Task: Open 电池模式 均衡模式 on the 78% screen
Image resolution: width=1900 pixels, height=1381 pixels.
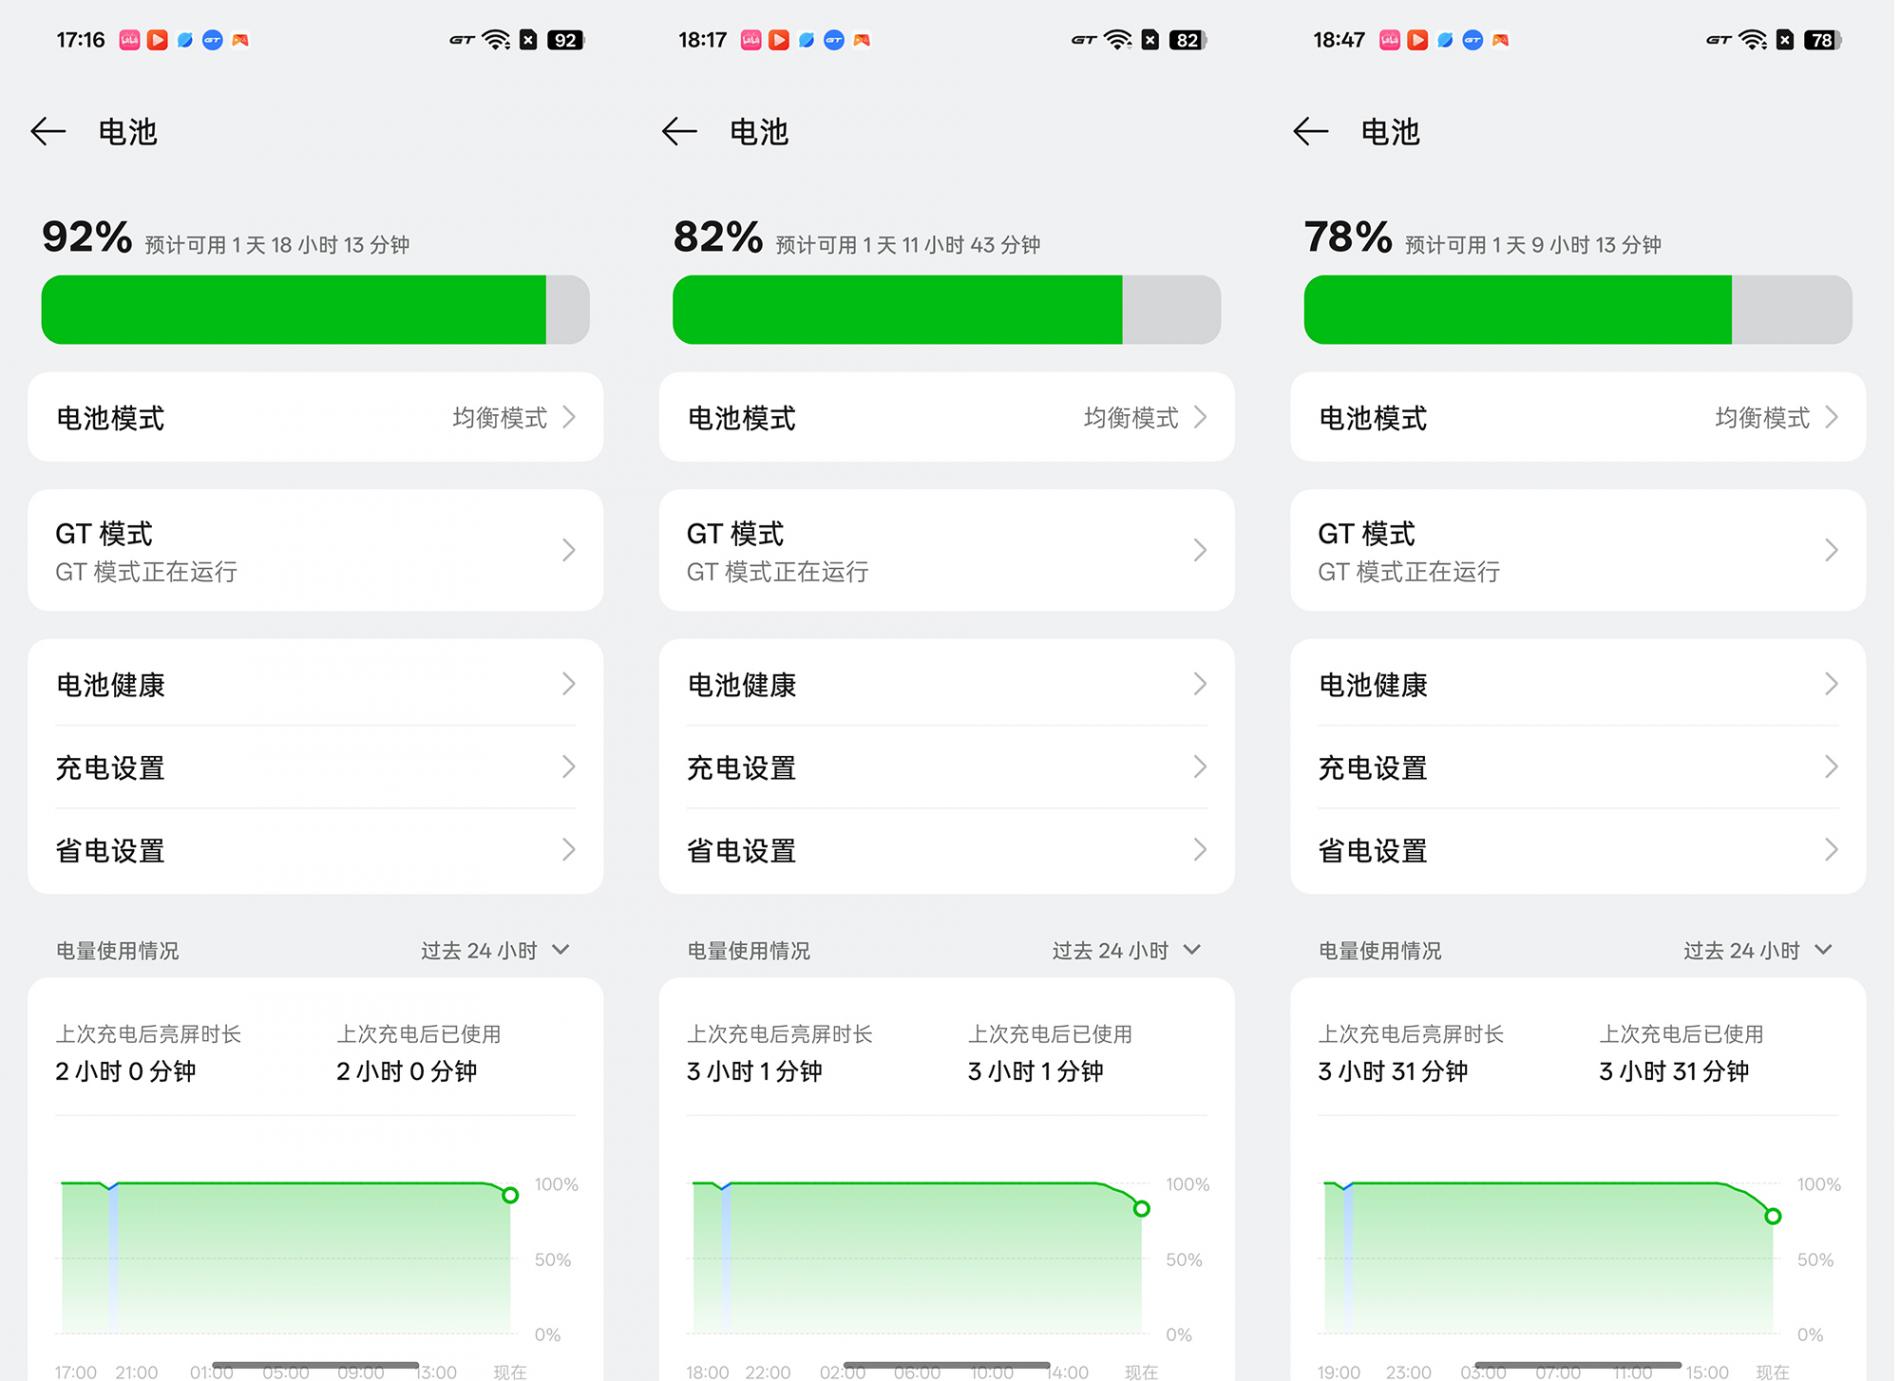Action: point(1578,417)
